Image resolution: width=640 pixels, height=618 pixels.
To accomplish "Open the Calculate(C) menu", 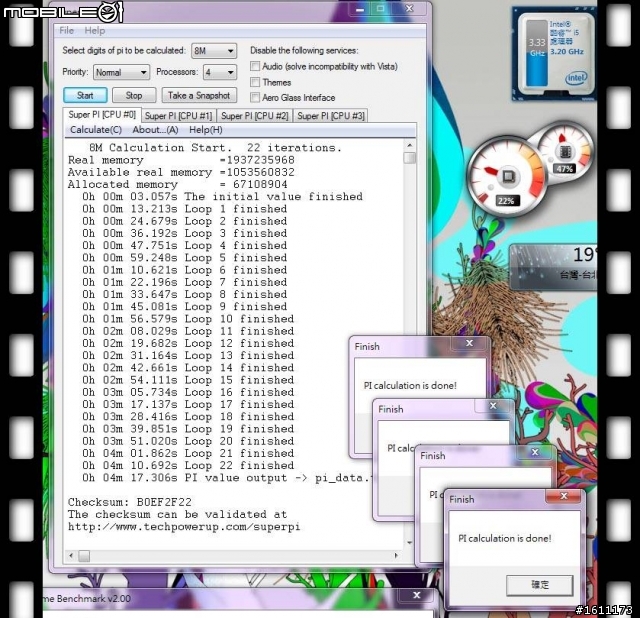I will (96, 130).
